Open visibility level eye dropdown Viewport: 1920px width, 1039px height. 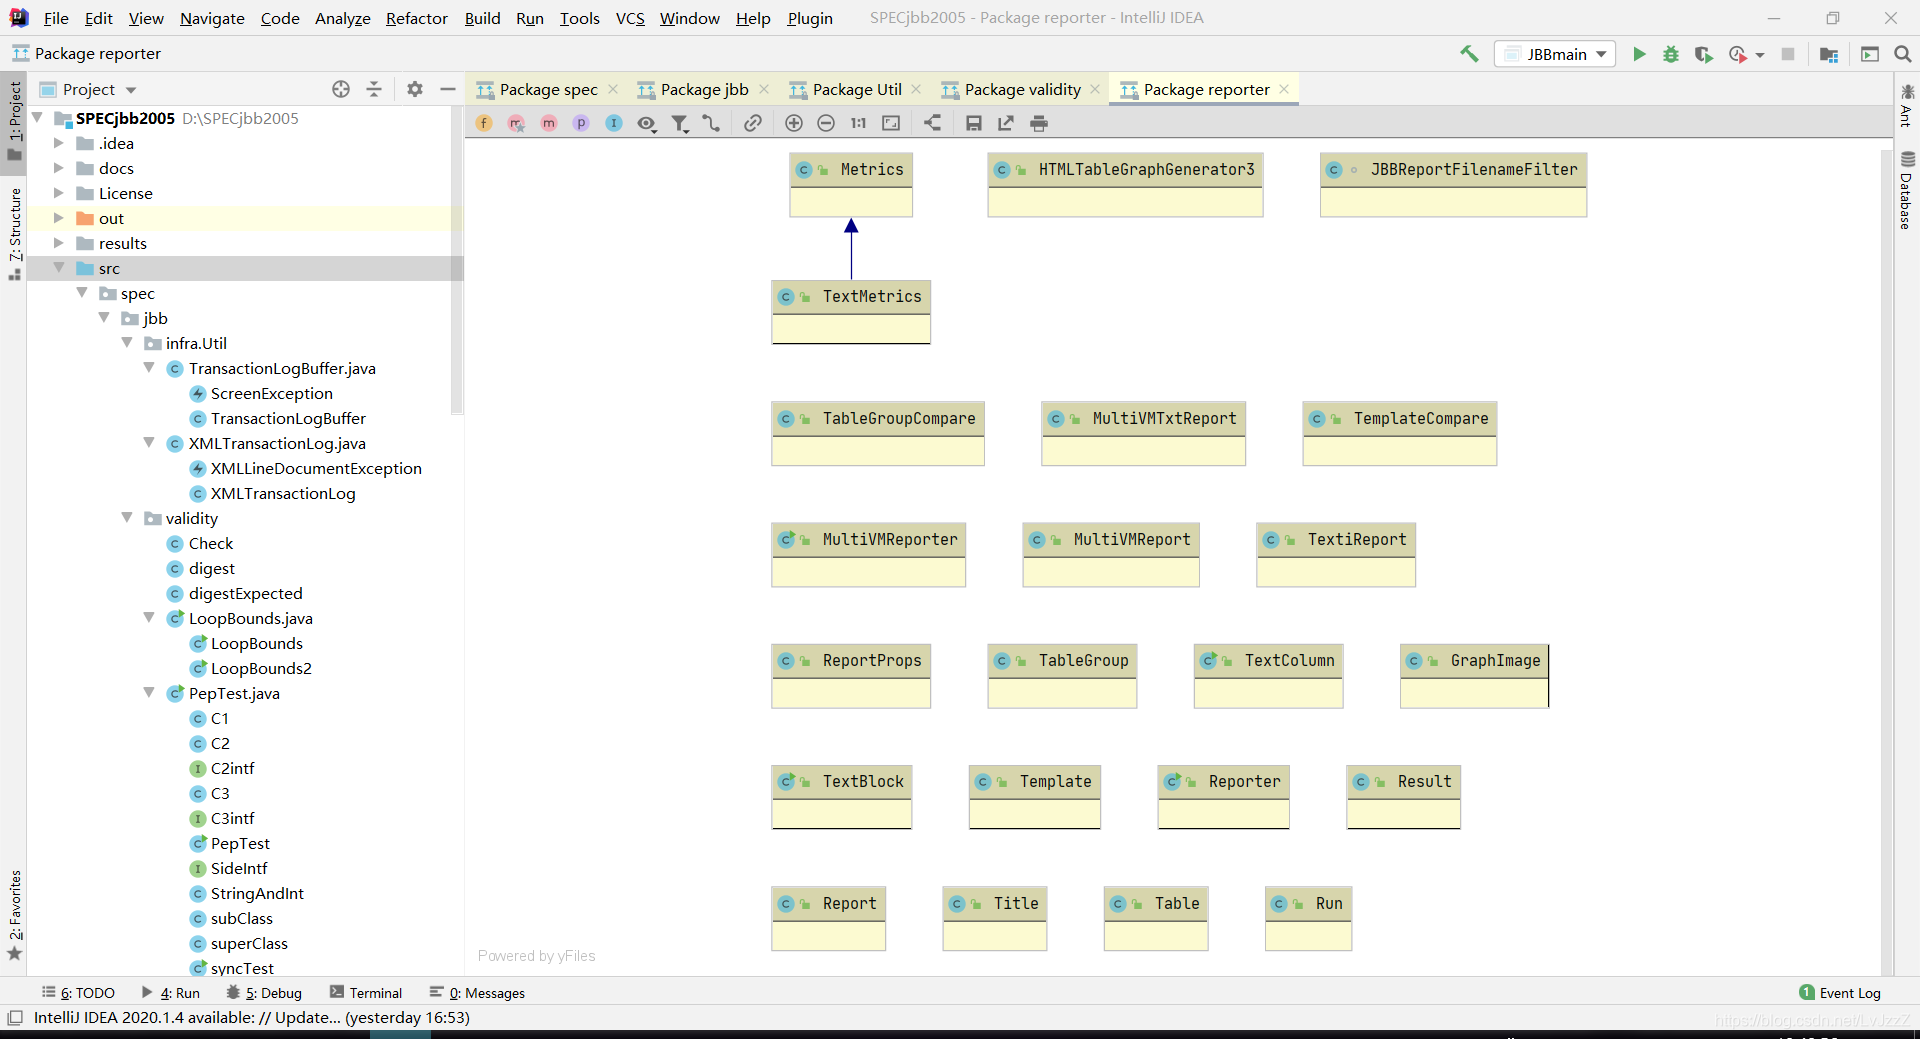(x=647, y=123)
